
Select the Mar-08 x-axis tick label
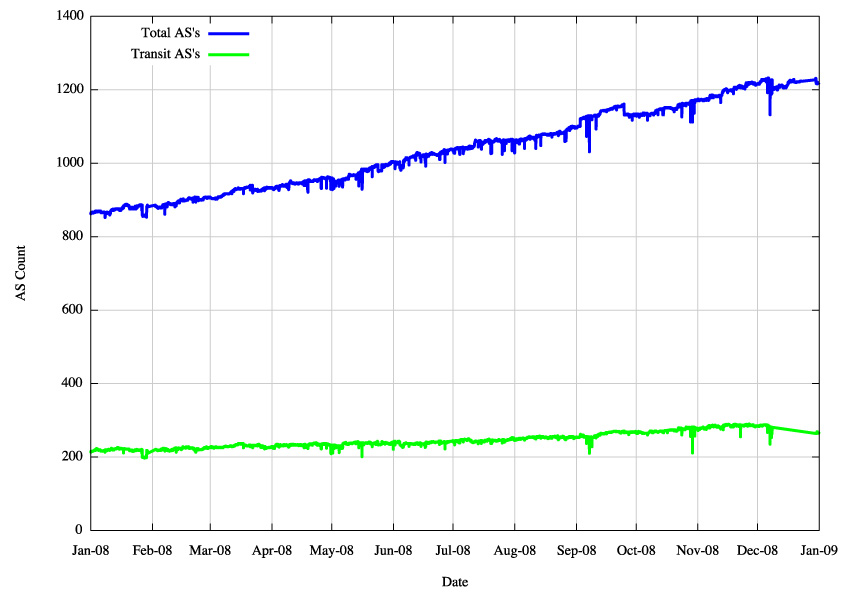click(210, 550)
